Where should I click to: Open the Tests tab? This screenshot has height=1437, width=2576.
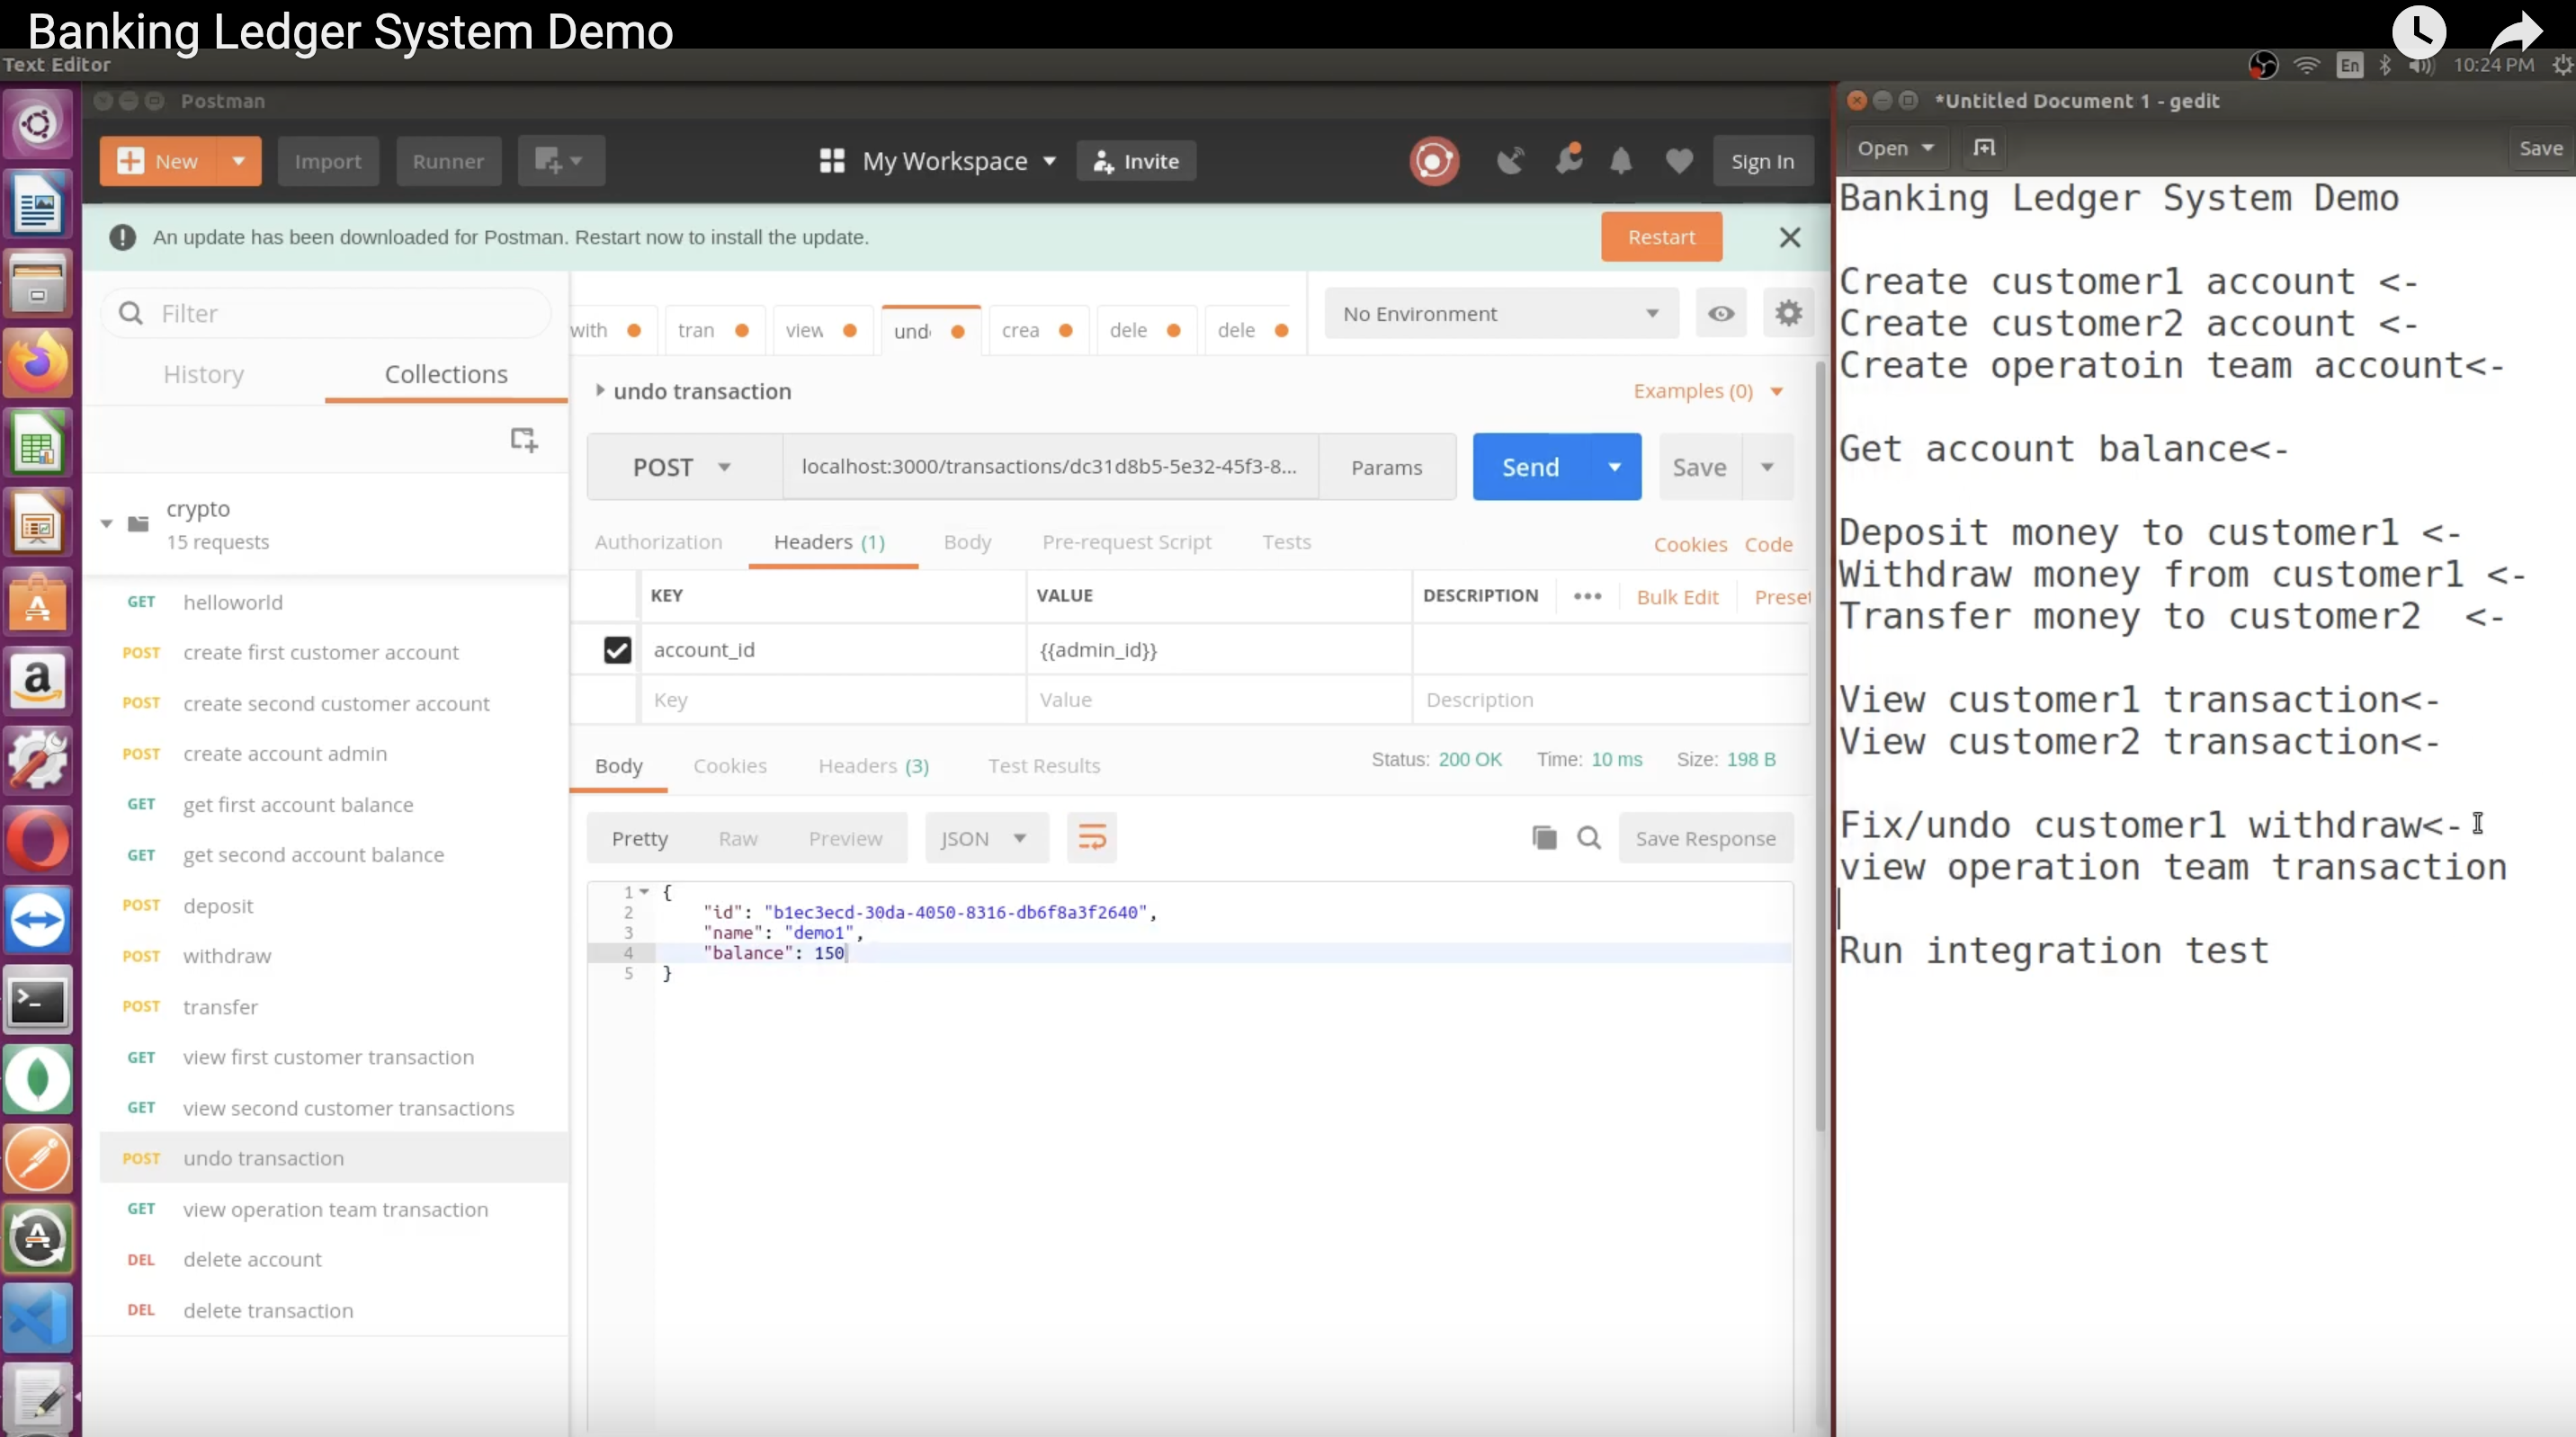point(1286,542)
